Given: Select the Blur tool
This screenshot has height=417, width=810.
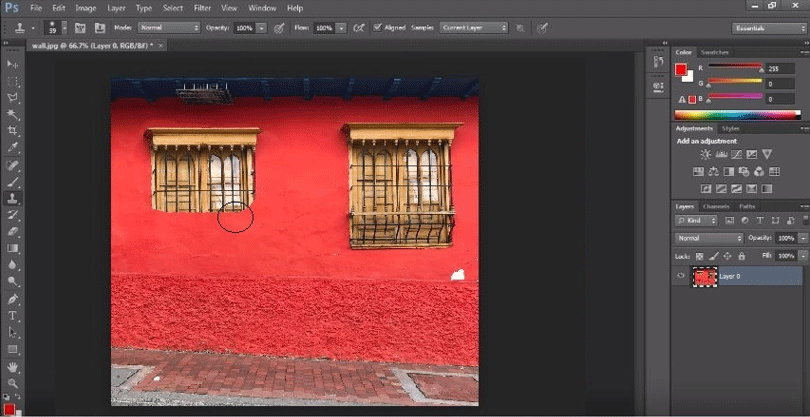Looking at the screenshot, I should (12, 265).
